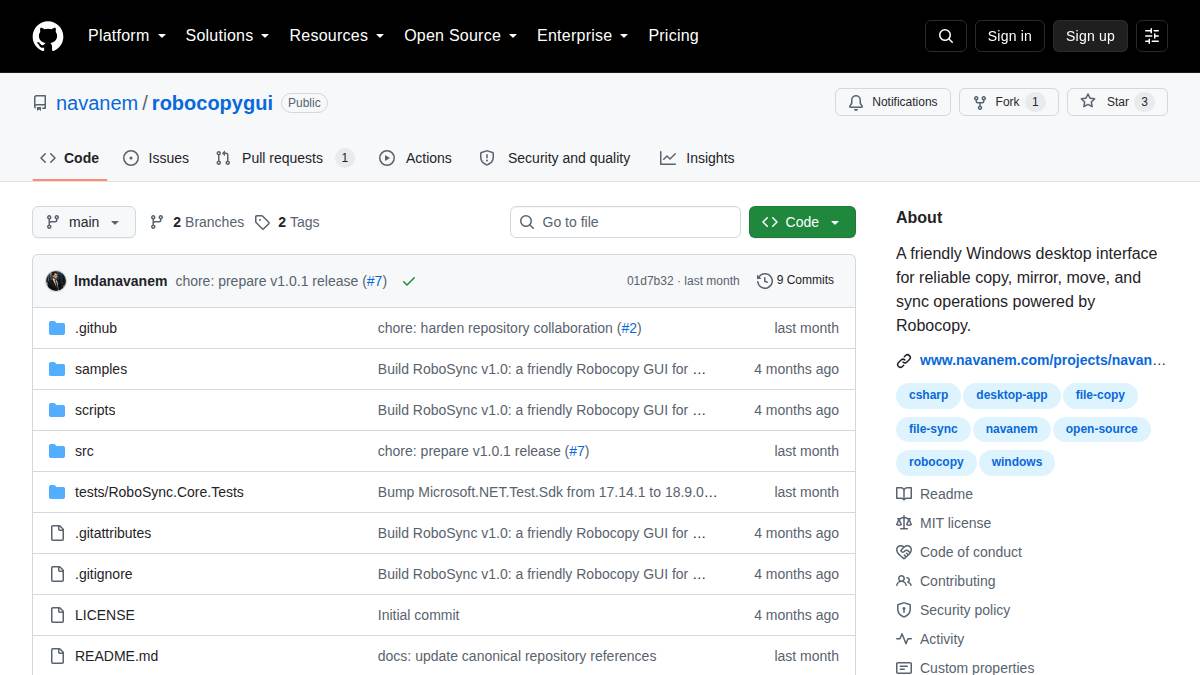
Task: Click the LICENSE file icon
Action: coord(57,615)
